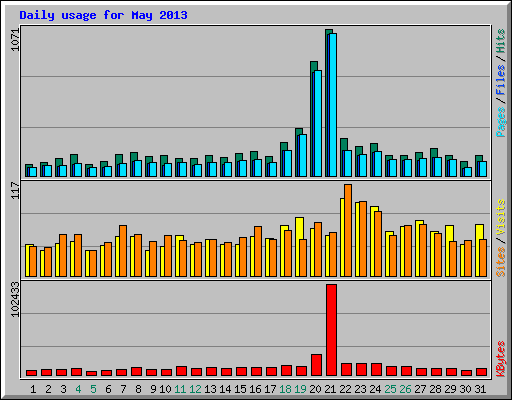Click the day 19 yellow sites bar
This screenshot has height=400, width=512.
coord(299,247)
